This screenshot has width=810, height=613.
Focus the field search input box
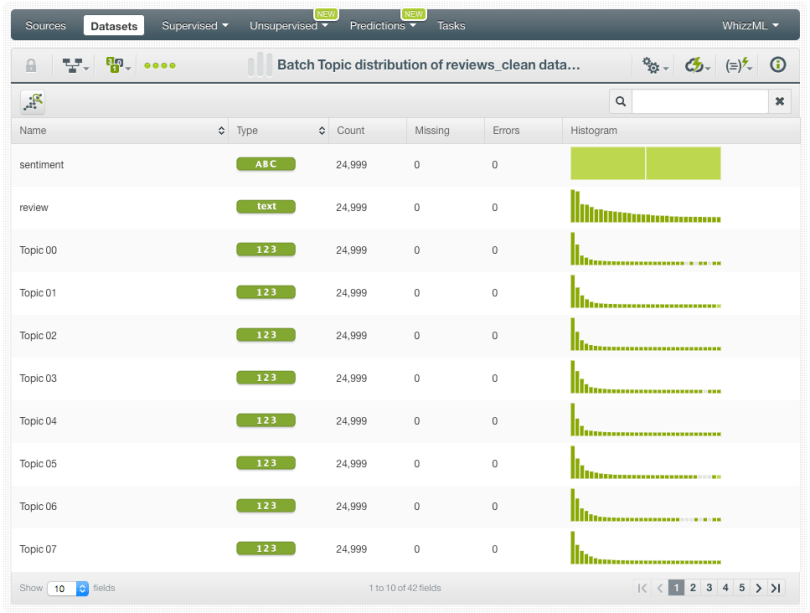699,101
